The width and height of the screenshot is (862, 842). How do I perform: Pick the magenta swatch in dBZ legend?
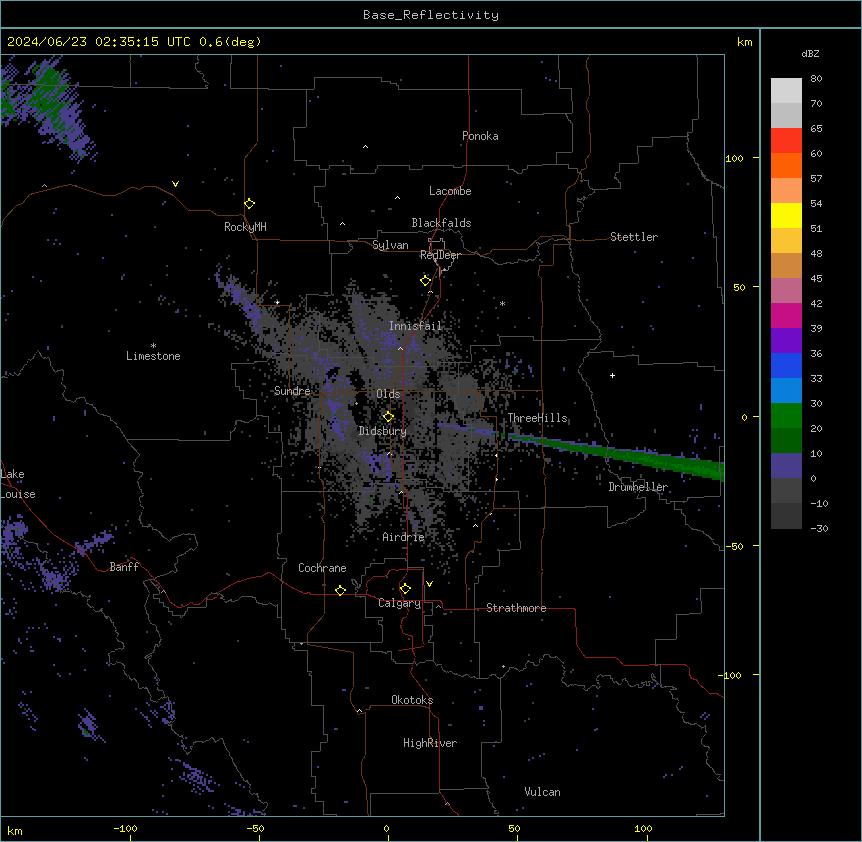pos(786,315)
